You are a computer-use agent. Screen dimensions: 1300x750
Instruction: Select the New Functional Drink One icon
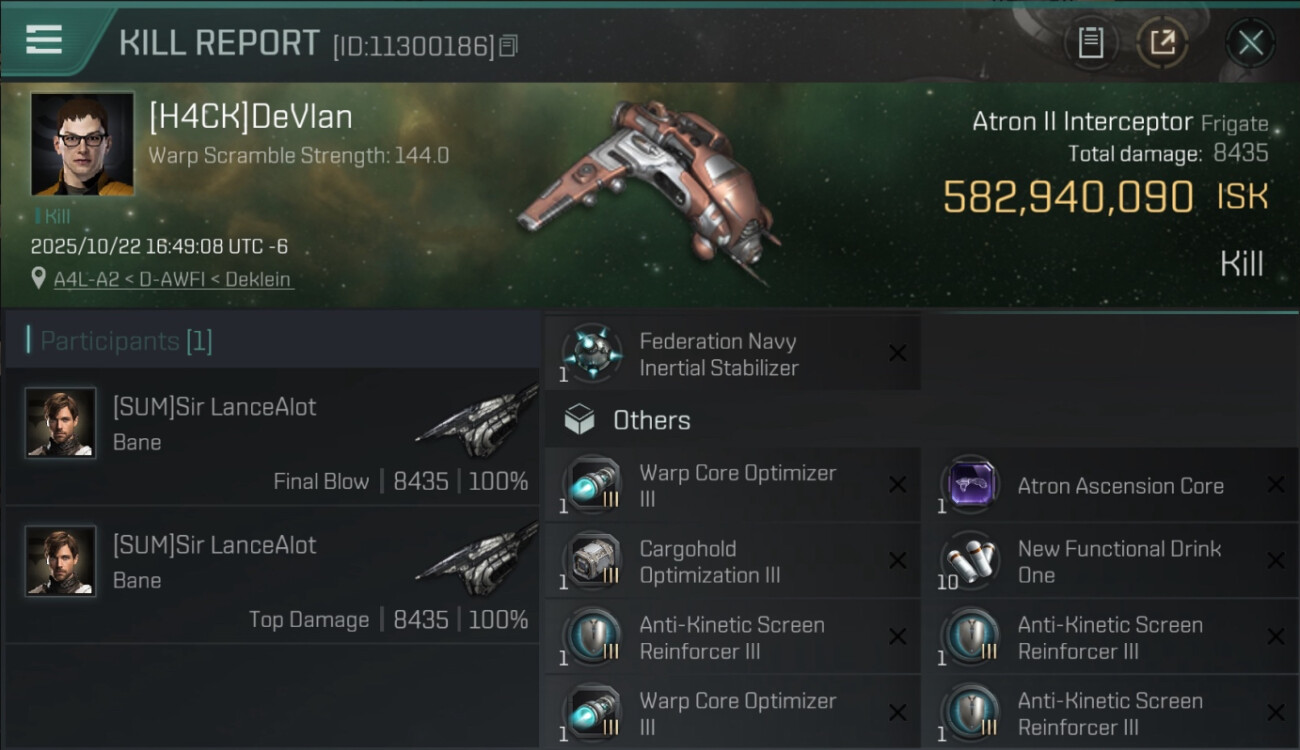(x=969, y=562)
